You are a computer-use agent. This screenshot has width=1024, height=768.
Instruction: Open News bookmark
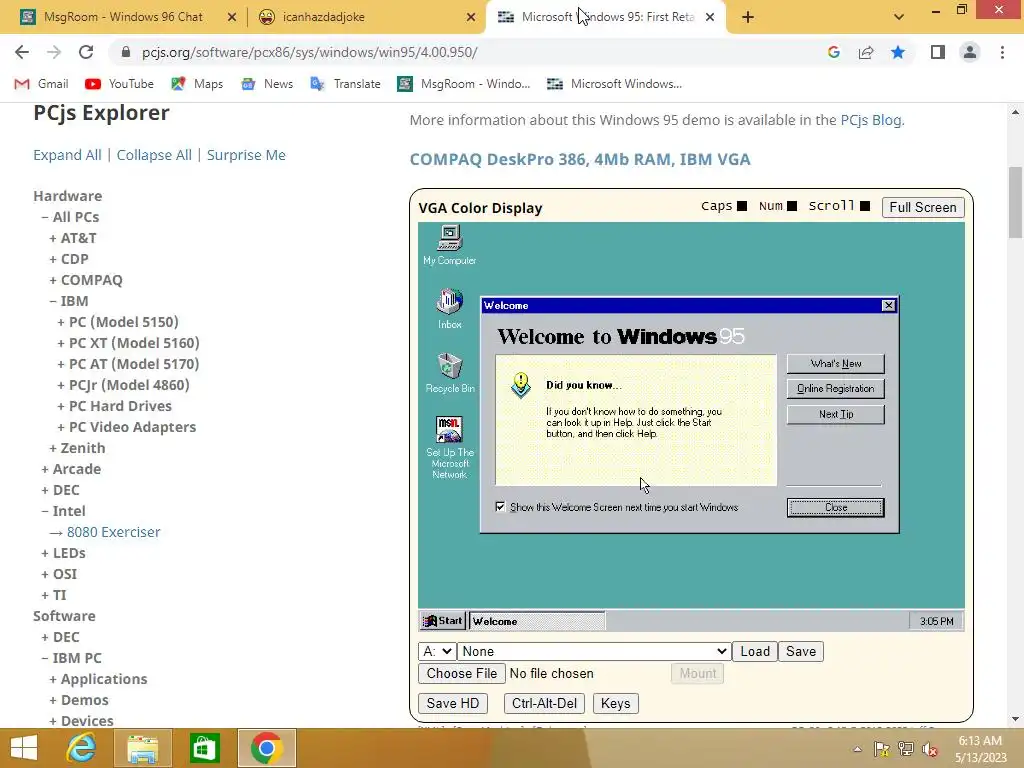266,84
